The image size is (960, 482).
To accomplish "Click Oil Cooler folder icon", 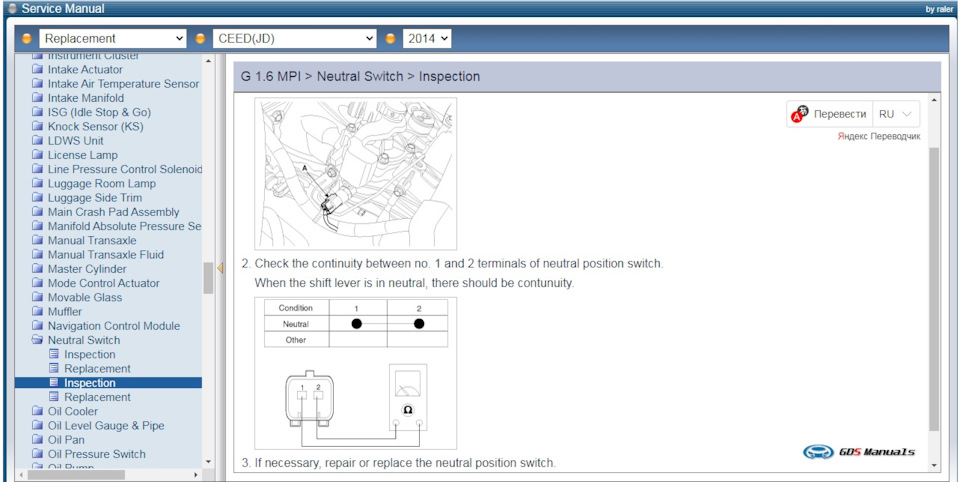I will click(x=38, y=412).
